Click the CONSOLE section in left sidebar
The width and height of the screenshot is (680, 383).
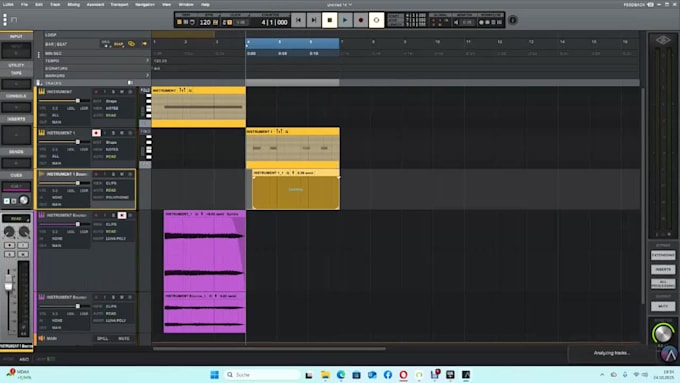click(16, 96)
